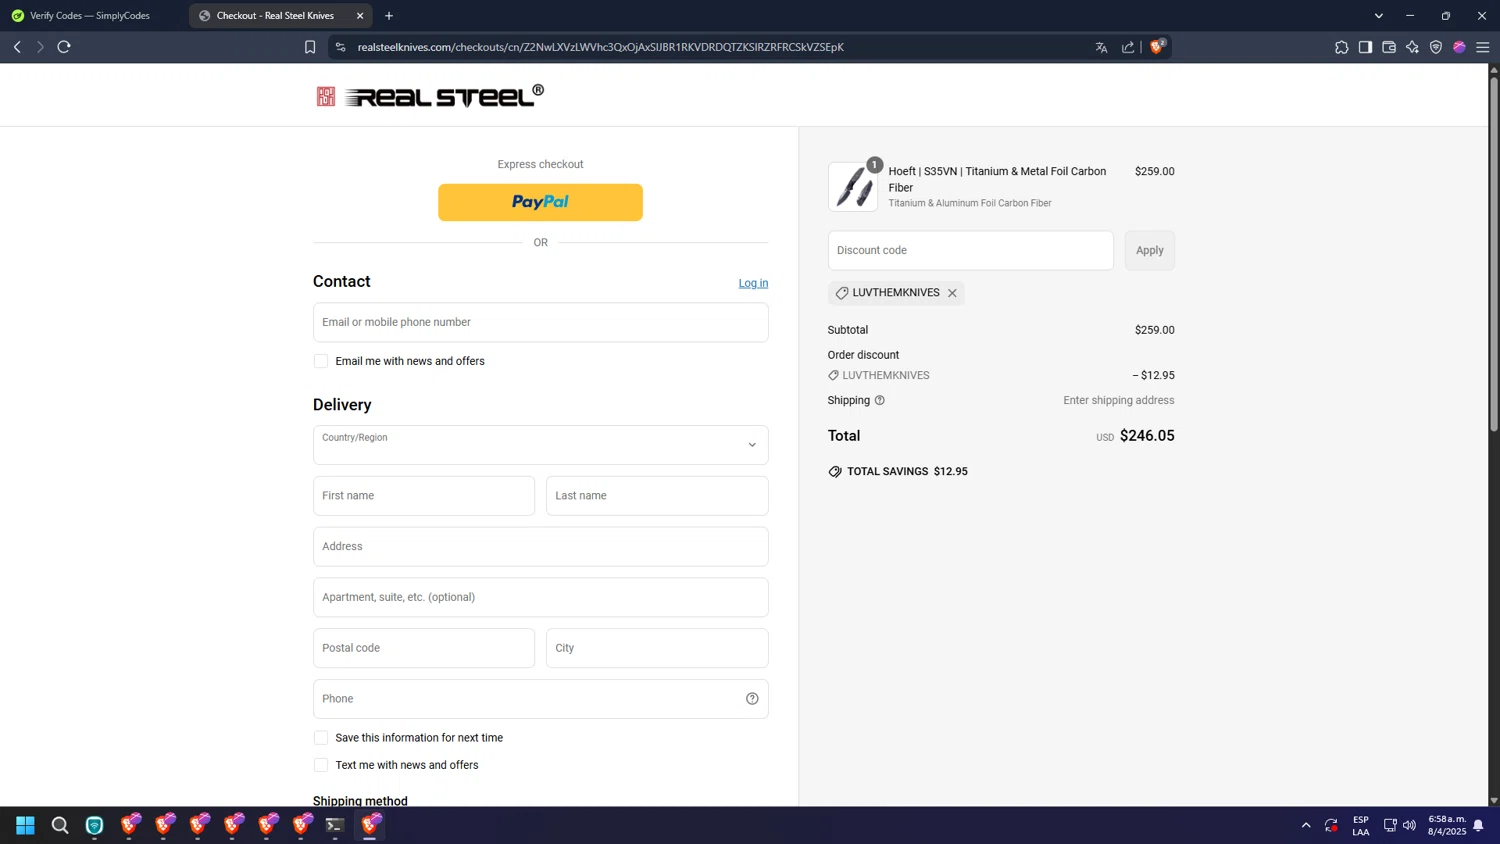
Task: Open the extensions puzzle icon
Action: click(x=1342, y=47)
